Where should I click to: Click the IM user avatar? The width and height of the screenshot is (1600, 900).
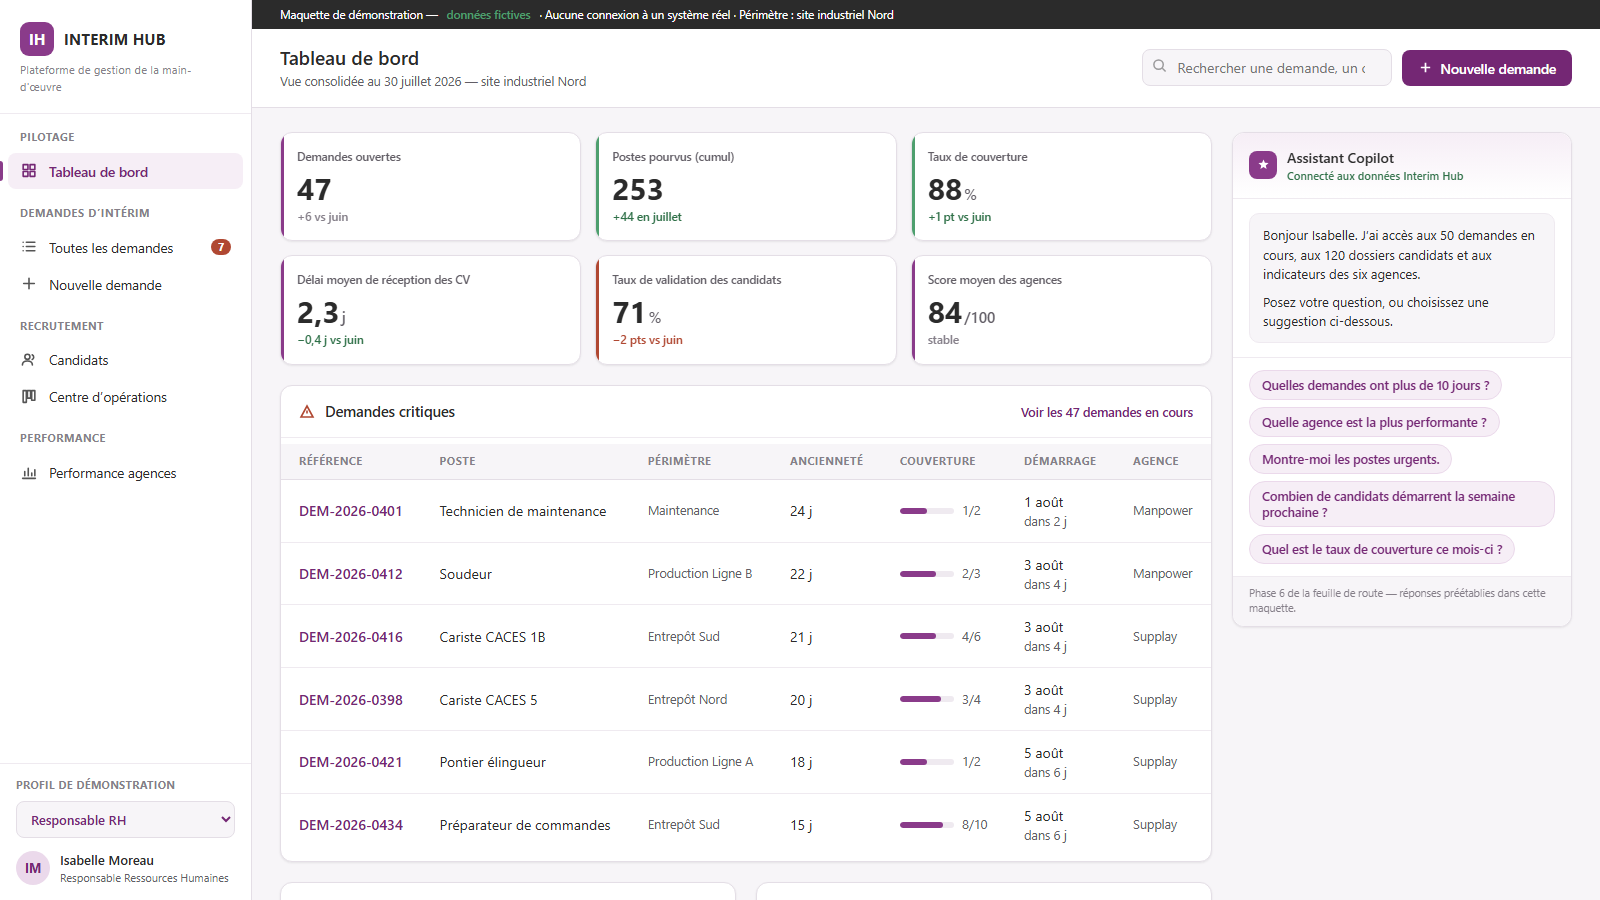(33, 868)
